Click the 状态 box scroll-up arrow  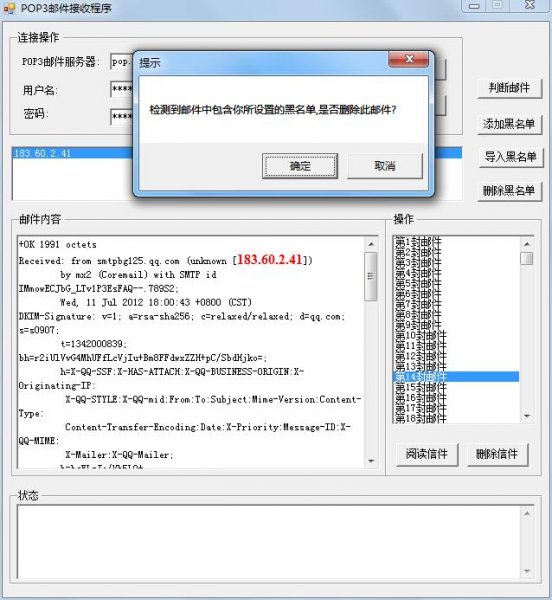(x=527, y=514)
